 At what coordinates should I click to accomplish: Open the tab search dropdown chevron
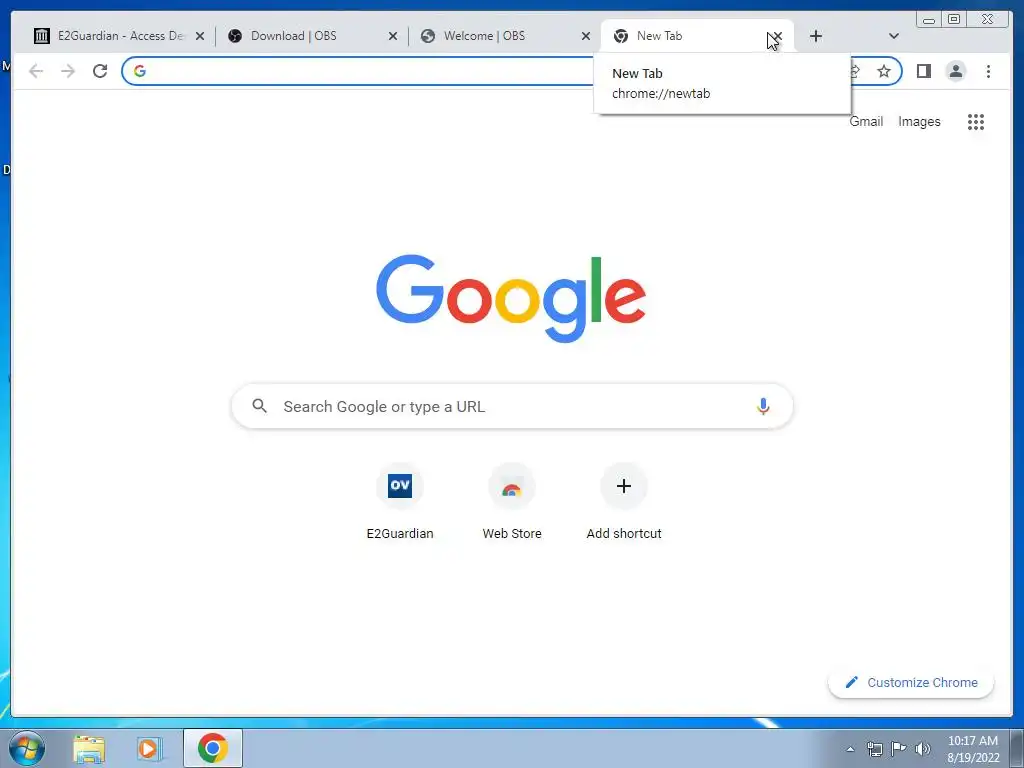click(894, 36)
